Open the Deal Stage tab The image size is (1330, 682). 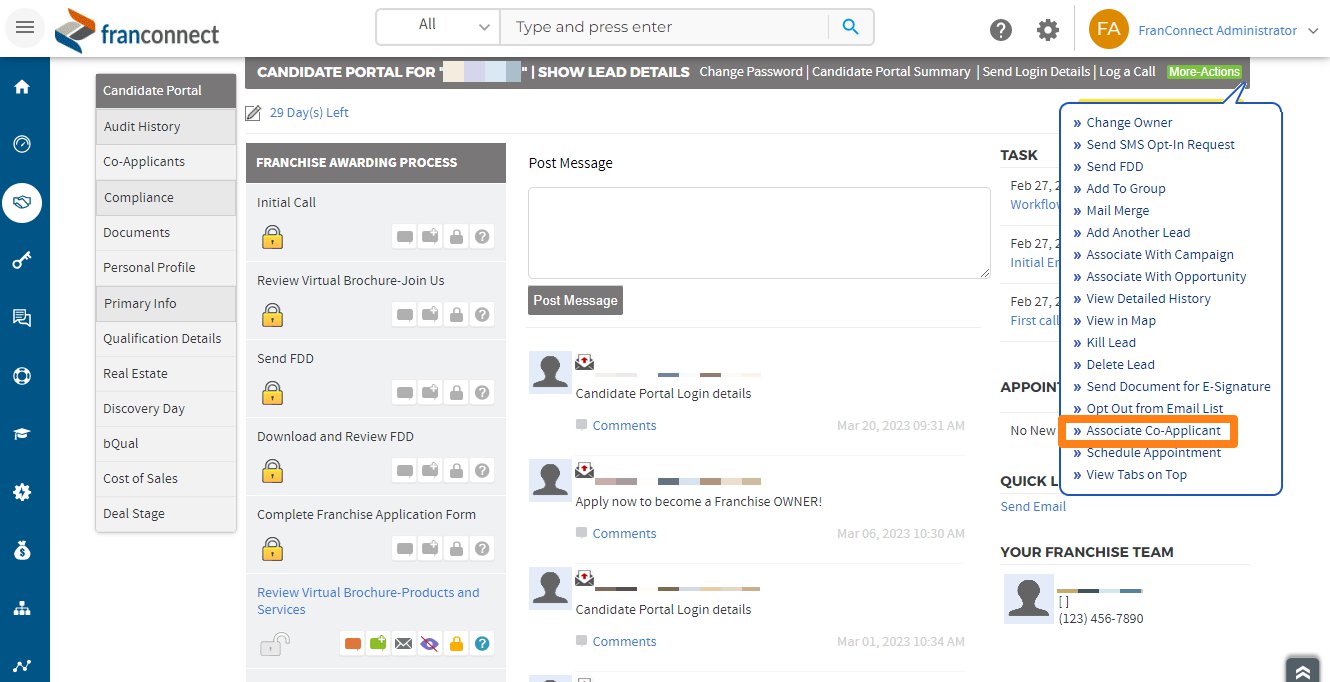[166, 514]
